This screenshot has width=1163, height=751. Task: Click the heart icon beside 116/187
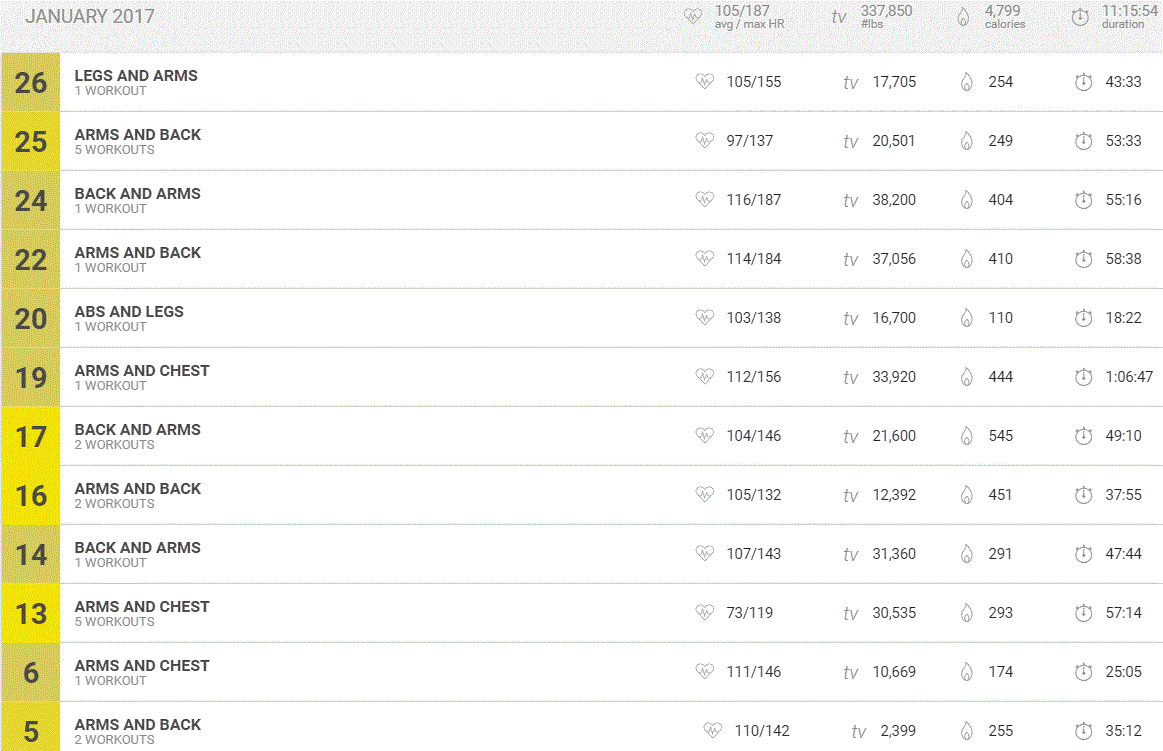point(704,199)
